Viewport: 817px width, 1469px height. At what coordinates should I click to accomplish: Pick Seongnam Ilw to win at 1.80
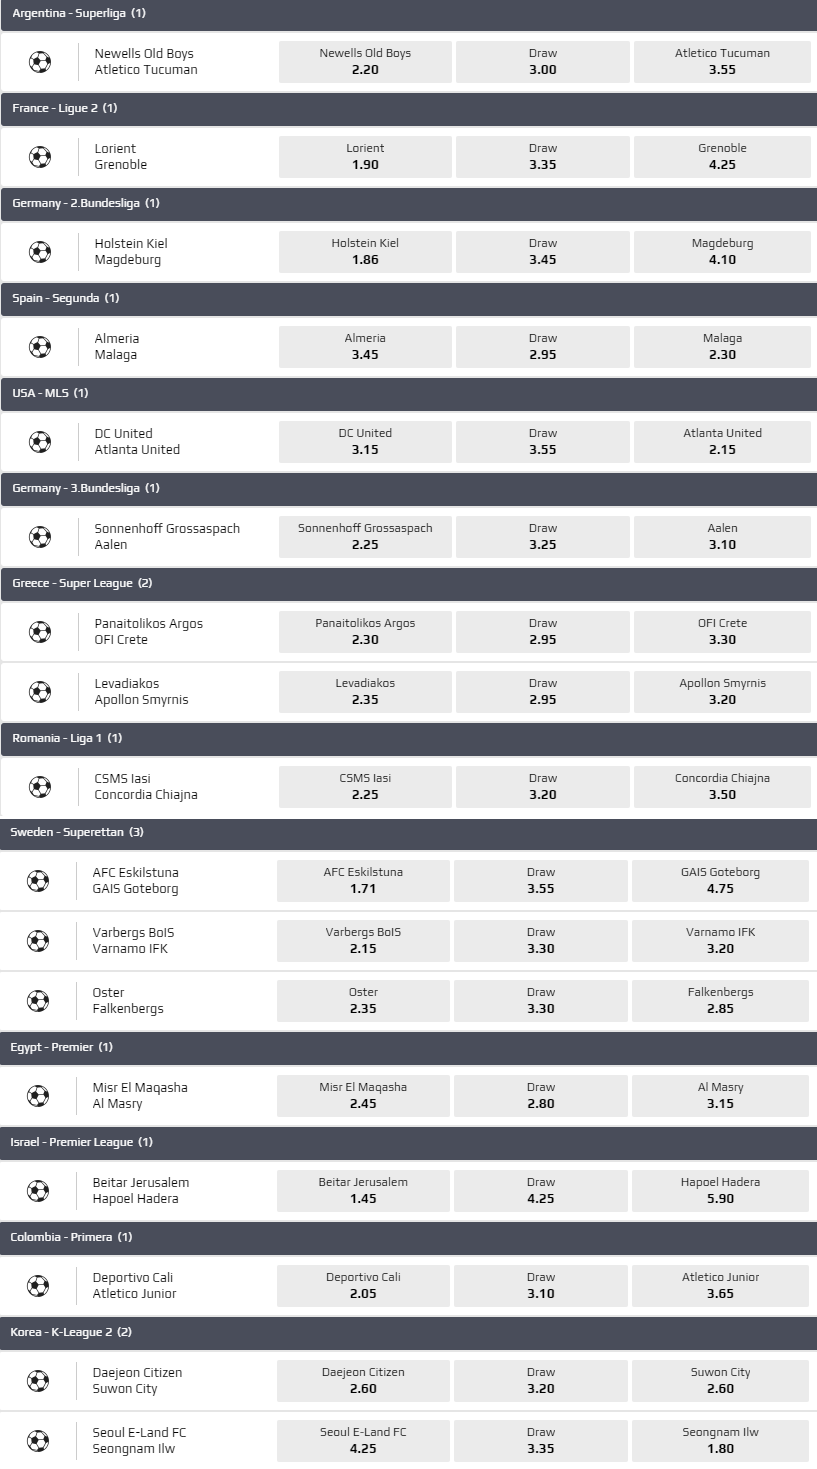click(720, 1441)
